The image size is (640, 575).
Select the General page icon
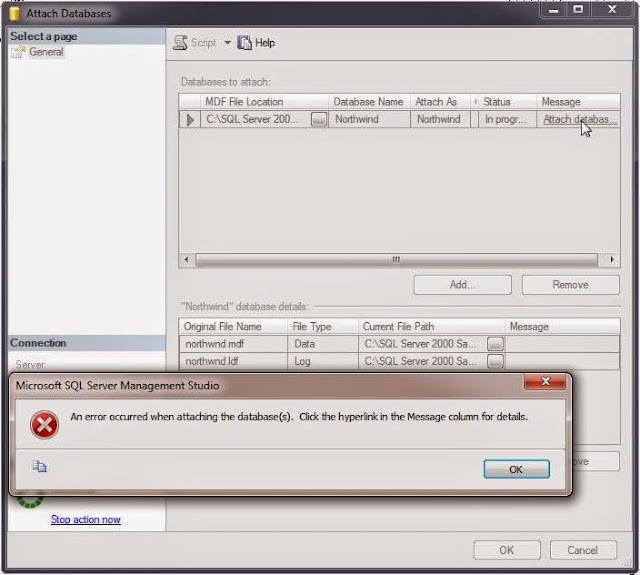coord(18,52)
